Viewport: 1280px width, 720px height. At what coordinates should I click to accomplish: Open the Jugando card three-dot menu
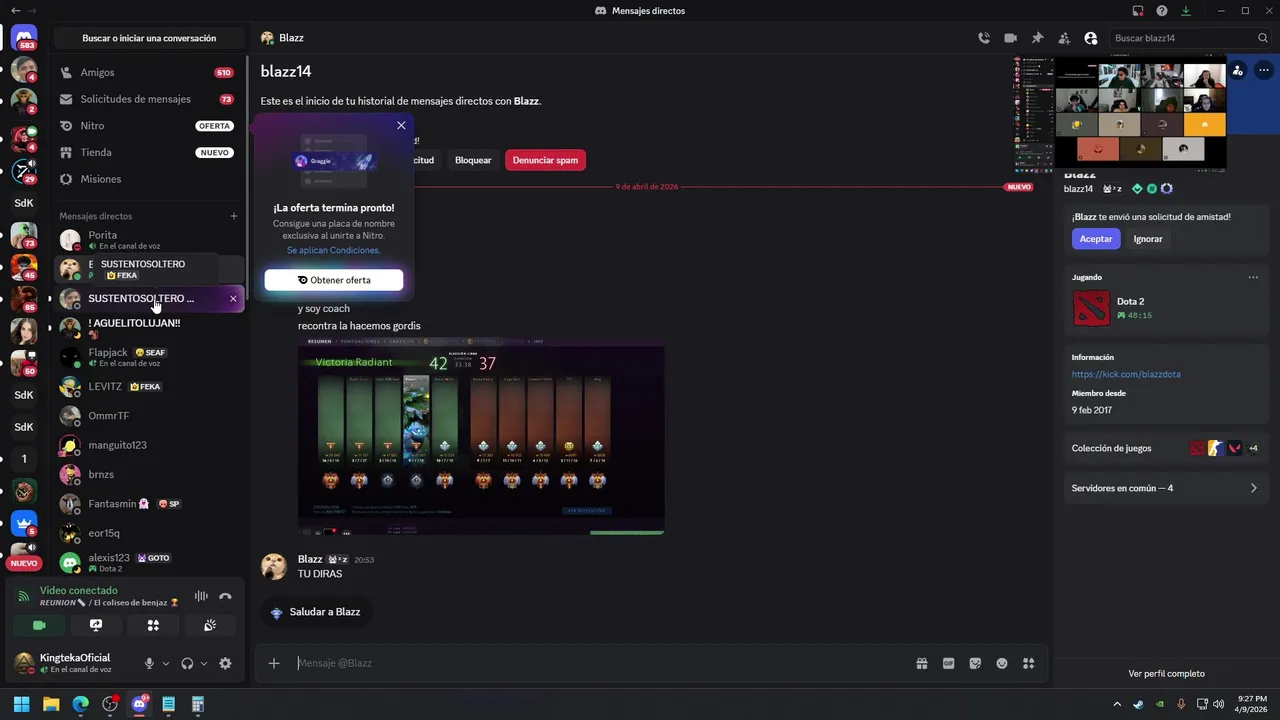[x=1253, y=277]
